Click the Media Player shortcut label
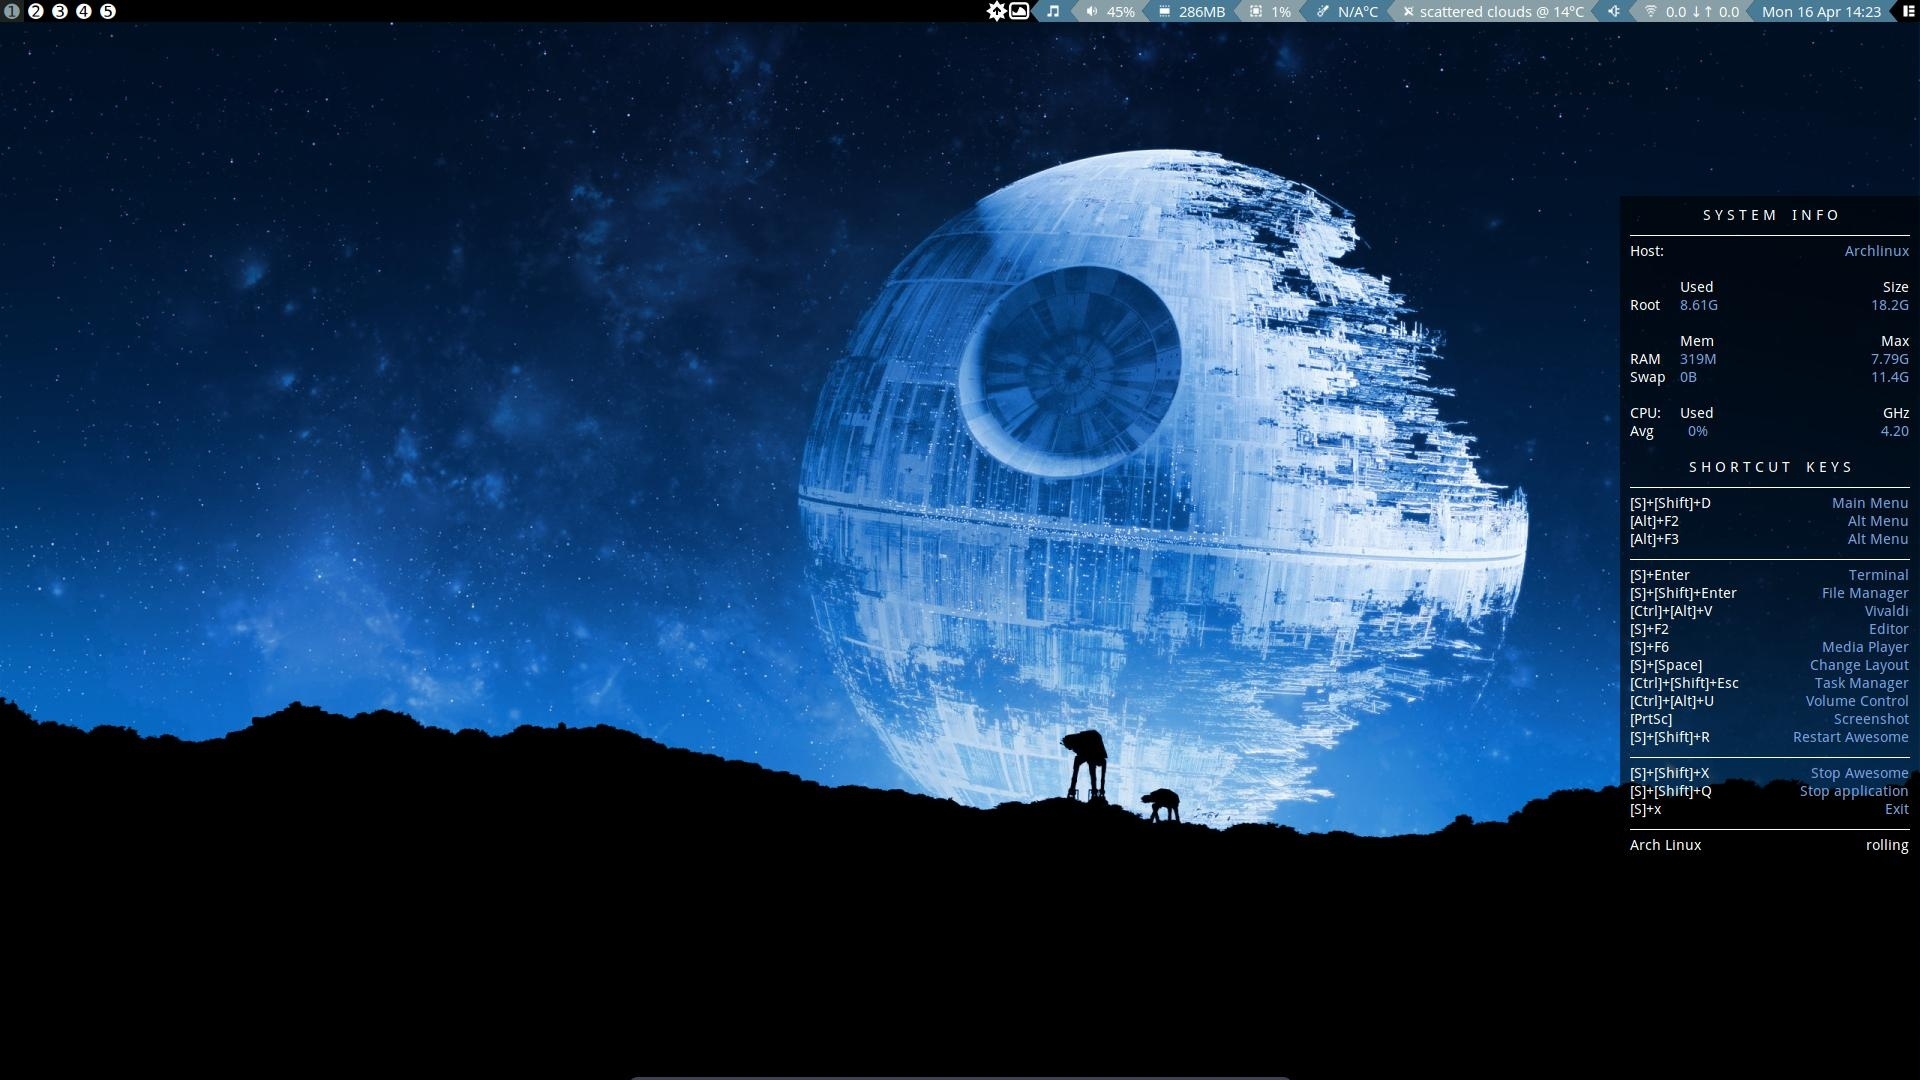 point(1864,647)
